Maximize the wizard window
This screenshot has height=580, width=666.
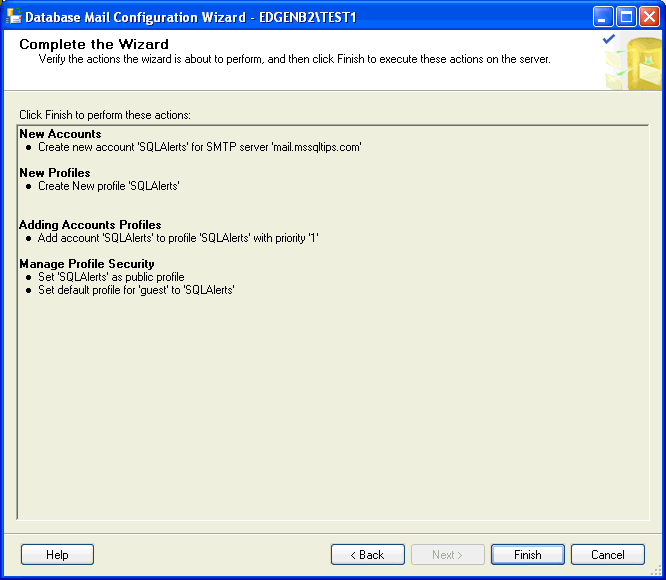[x=627, y=17]
